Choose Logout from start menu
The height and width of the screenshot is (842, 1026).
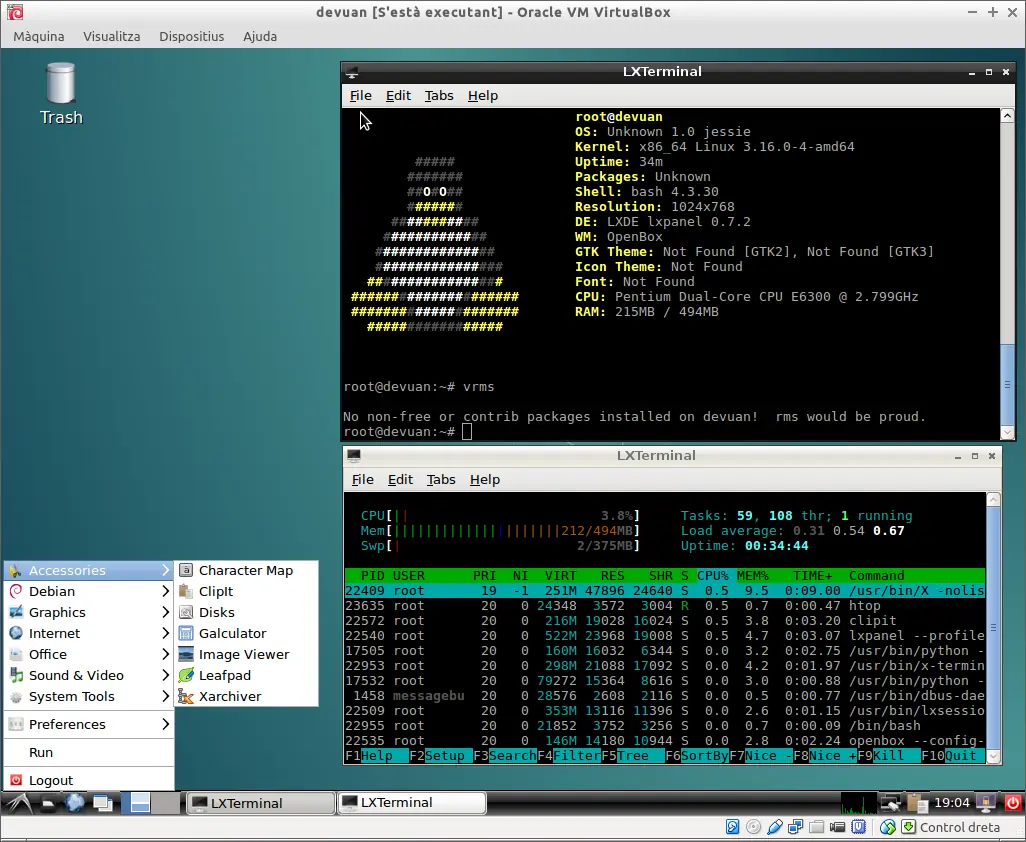89,781
